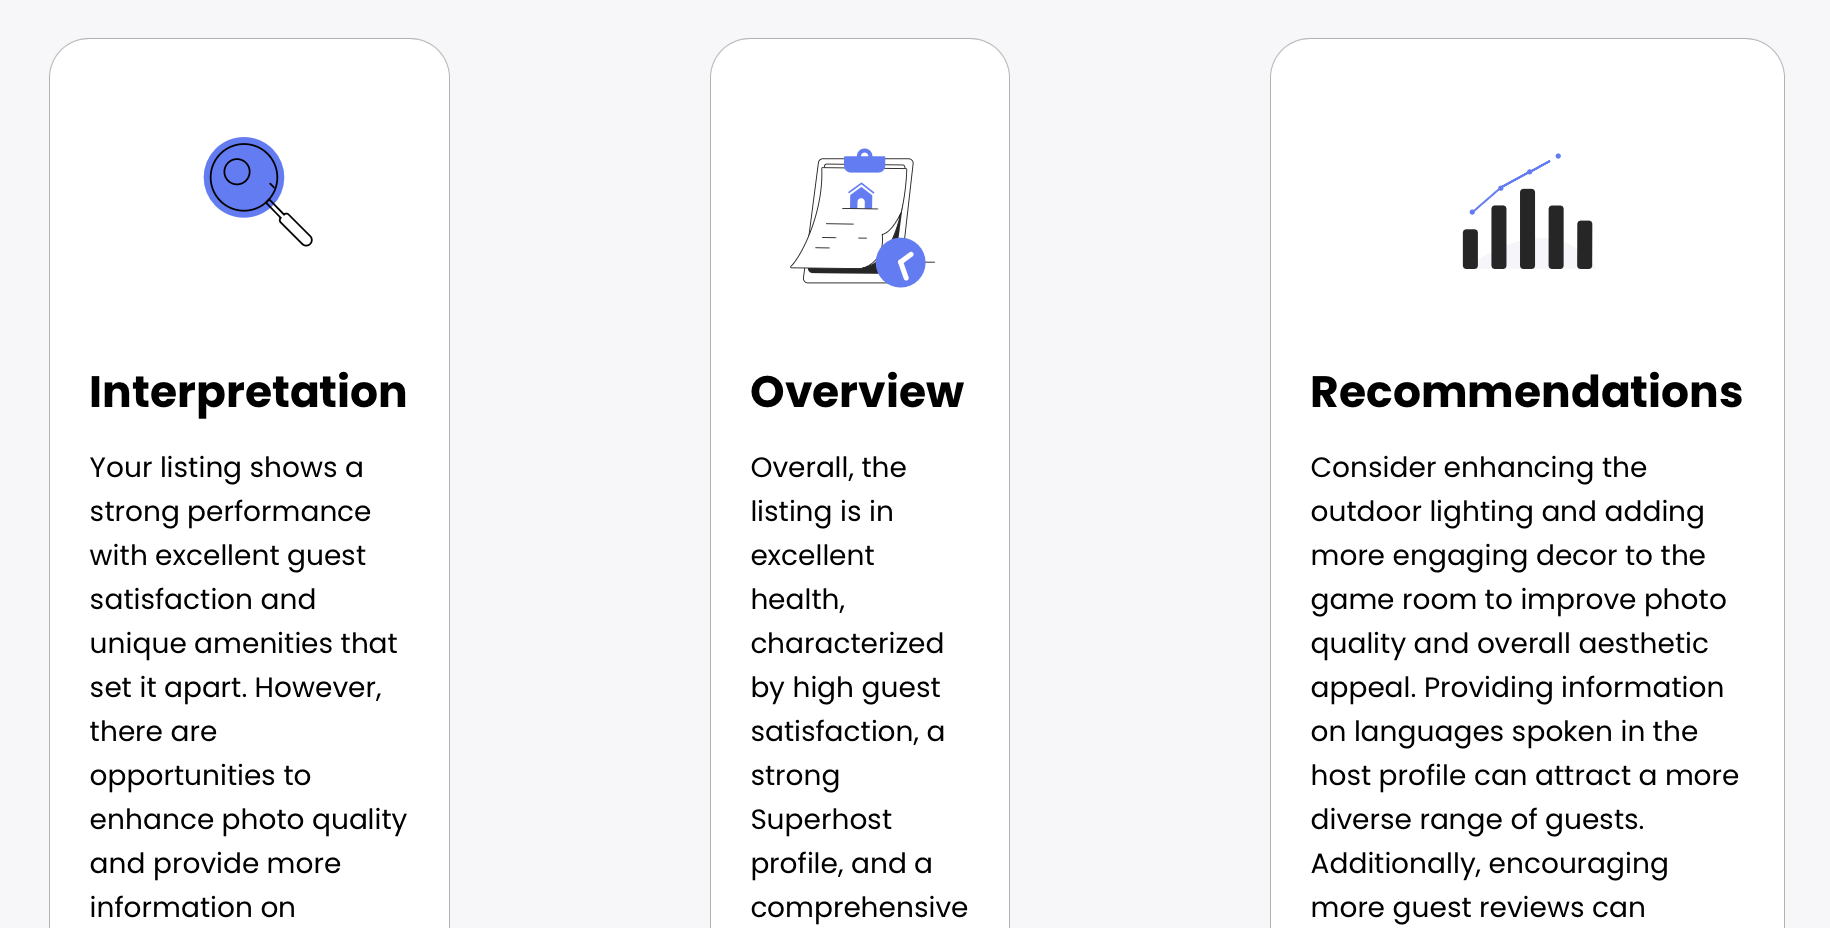Click the magnifying glass icon above Interpretation
The width and height of the screenshot is (1830, 928).
tap(258, 191)
